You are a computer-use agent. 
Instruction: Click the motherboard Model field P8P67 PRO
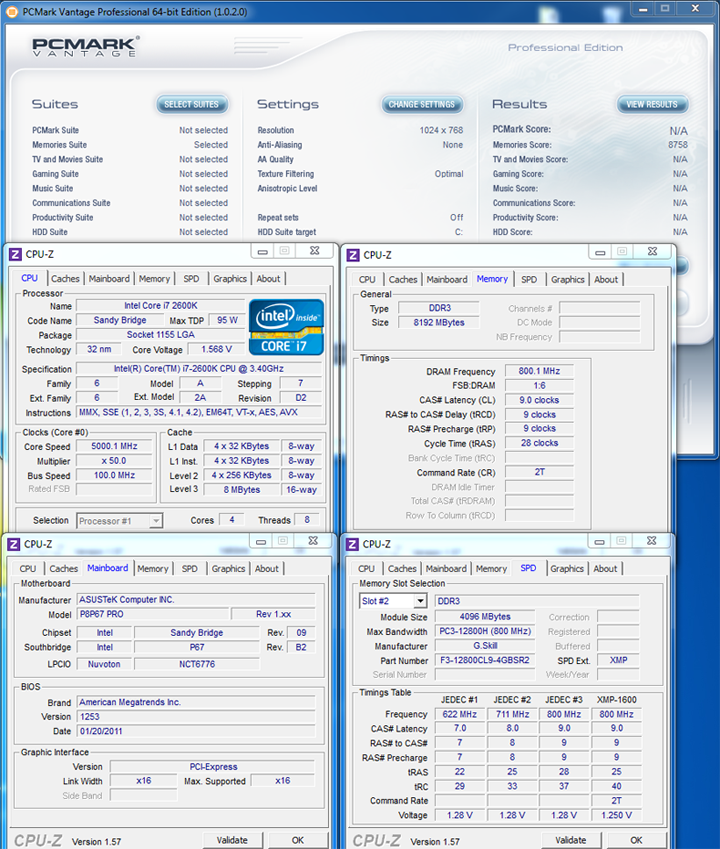pos(152,615)
